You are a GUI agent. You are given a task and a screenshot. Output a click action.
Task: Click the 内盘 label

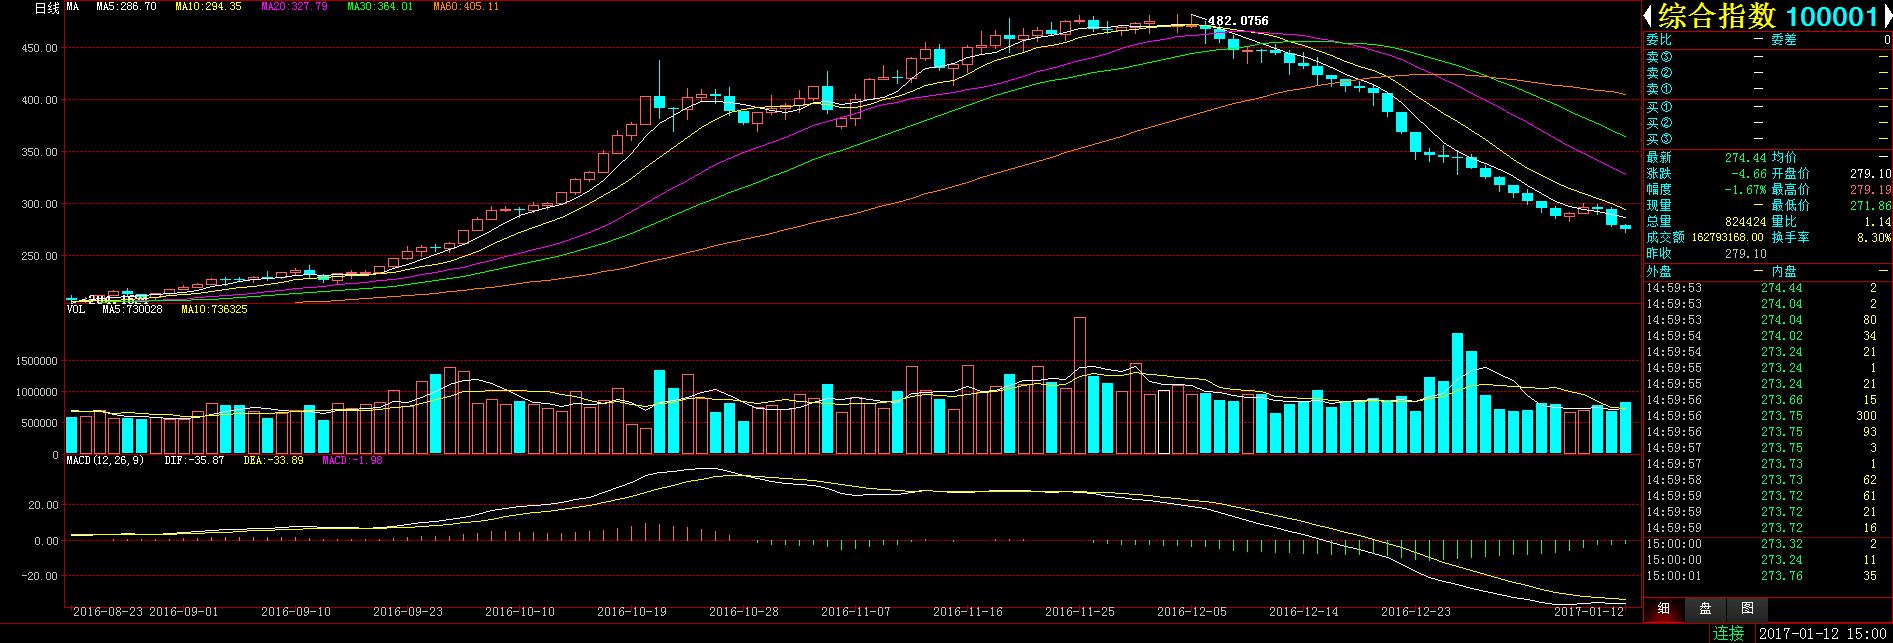coord(1784,271)
